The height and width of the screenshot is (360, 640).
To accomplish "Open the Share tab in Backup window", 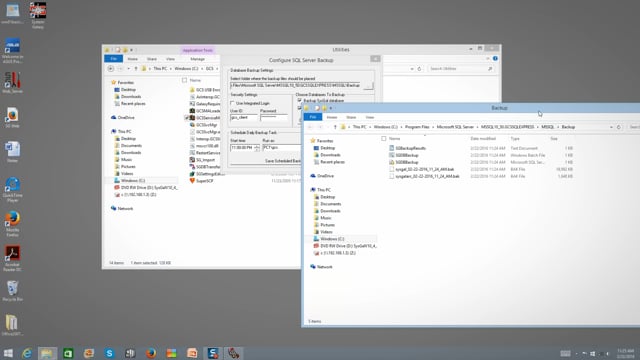I will pyautogui.click(x=351, y=117).
